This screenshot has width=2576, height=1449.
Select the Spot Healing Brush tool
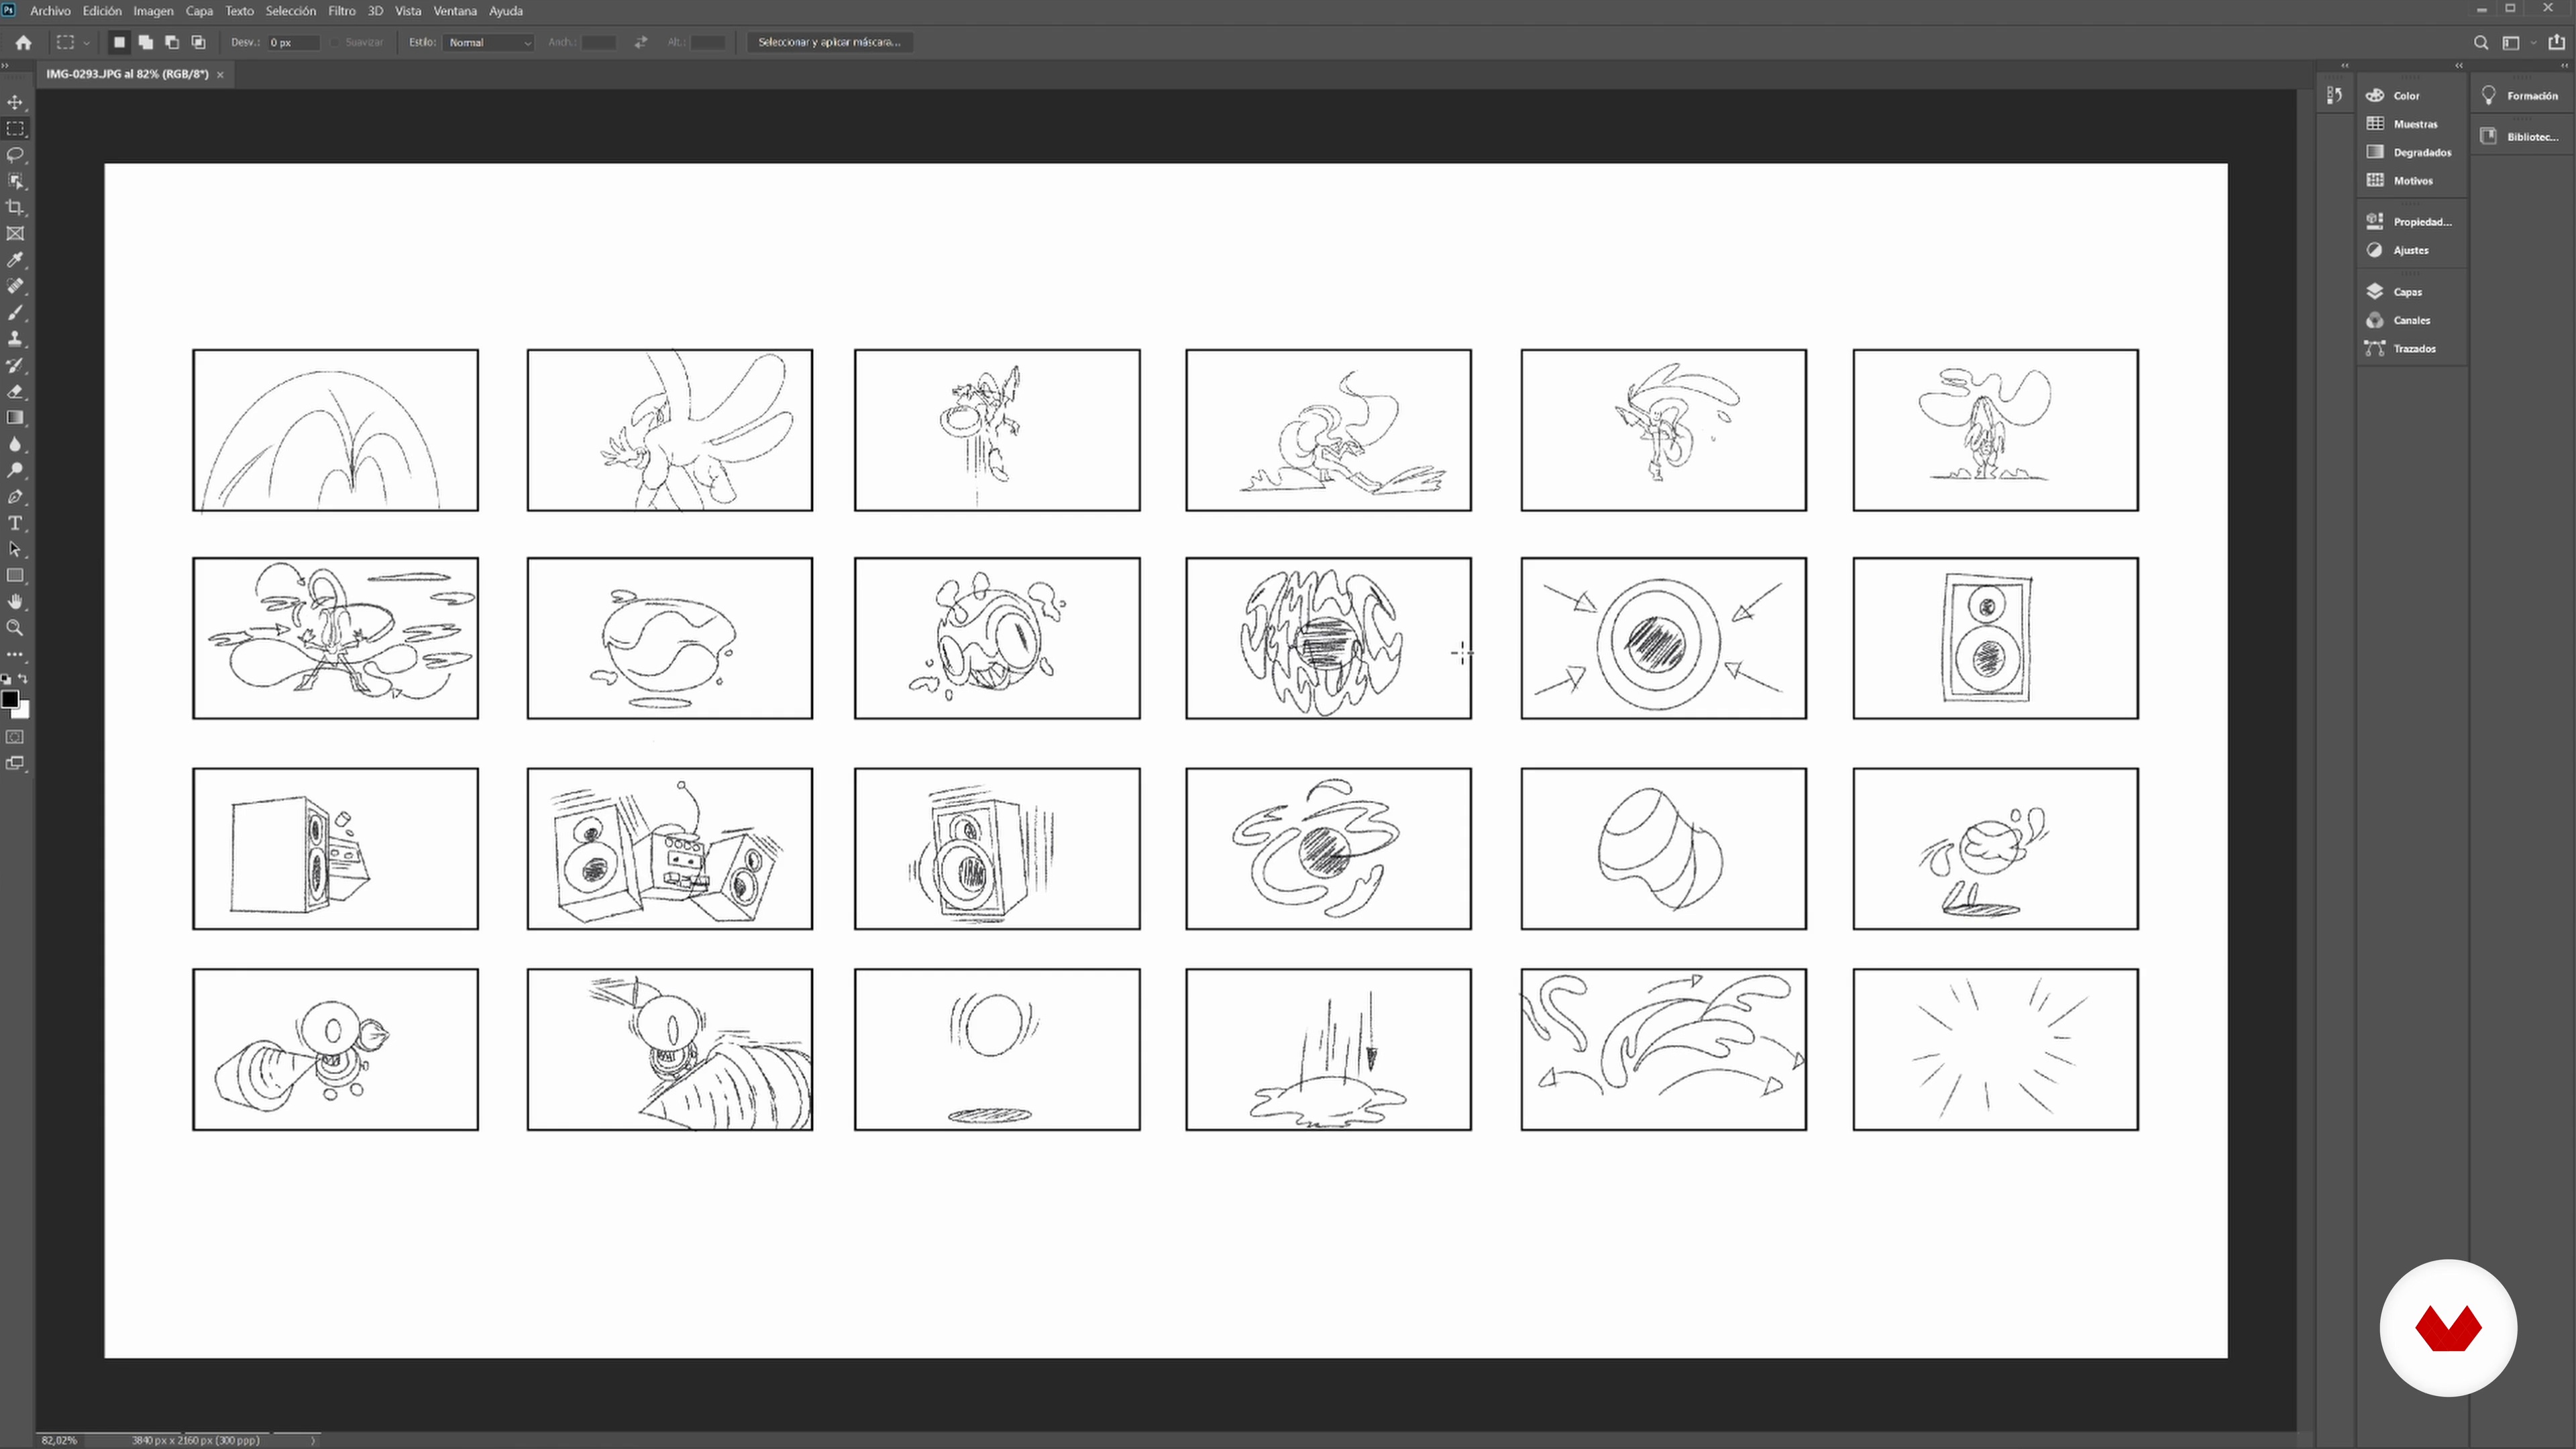click(x=15, y=286)
